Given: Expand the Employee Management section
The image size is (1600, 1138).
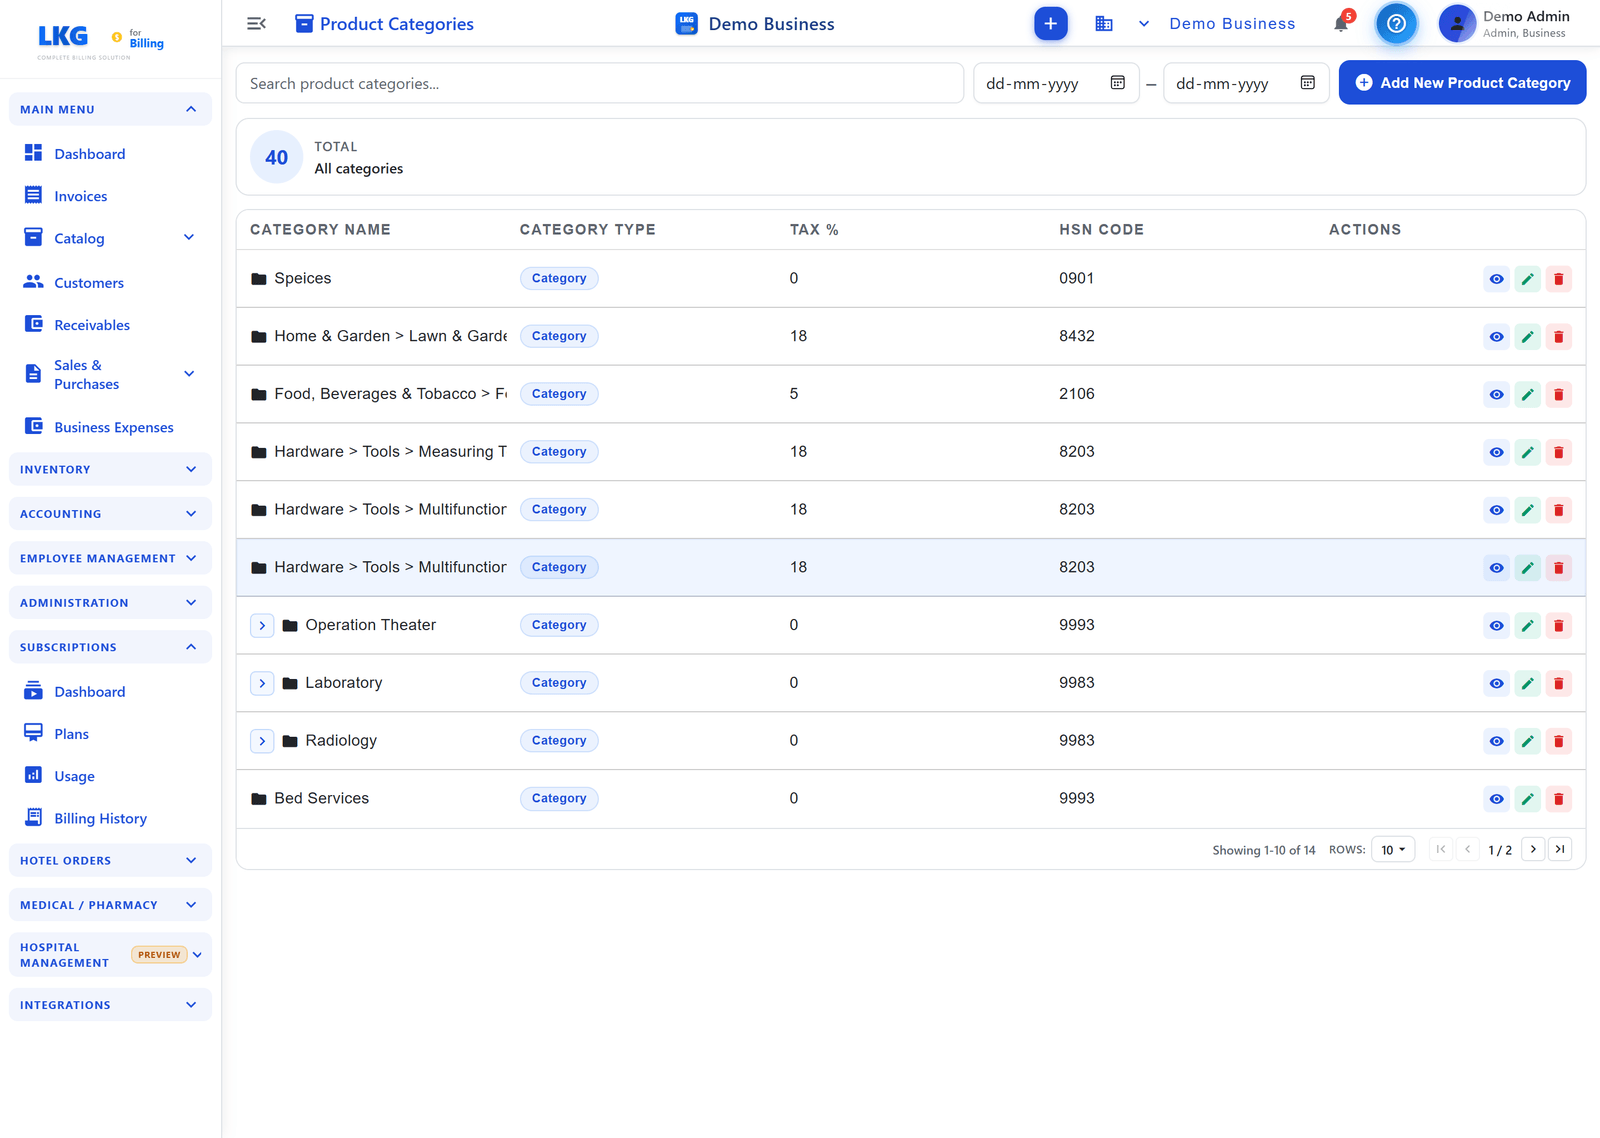Looking at the screenshot, I should (110, 558).
